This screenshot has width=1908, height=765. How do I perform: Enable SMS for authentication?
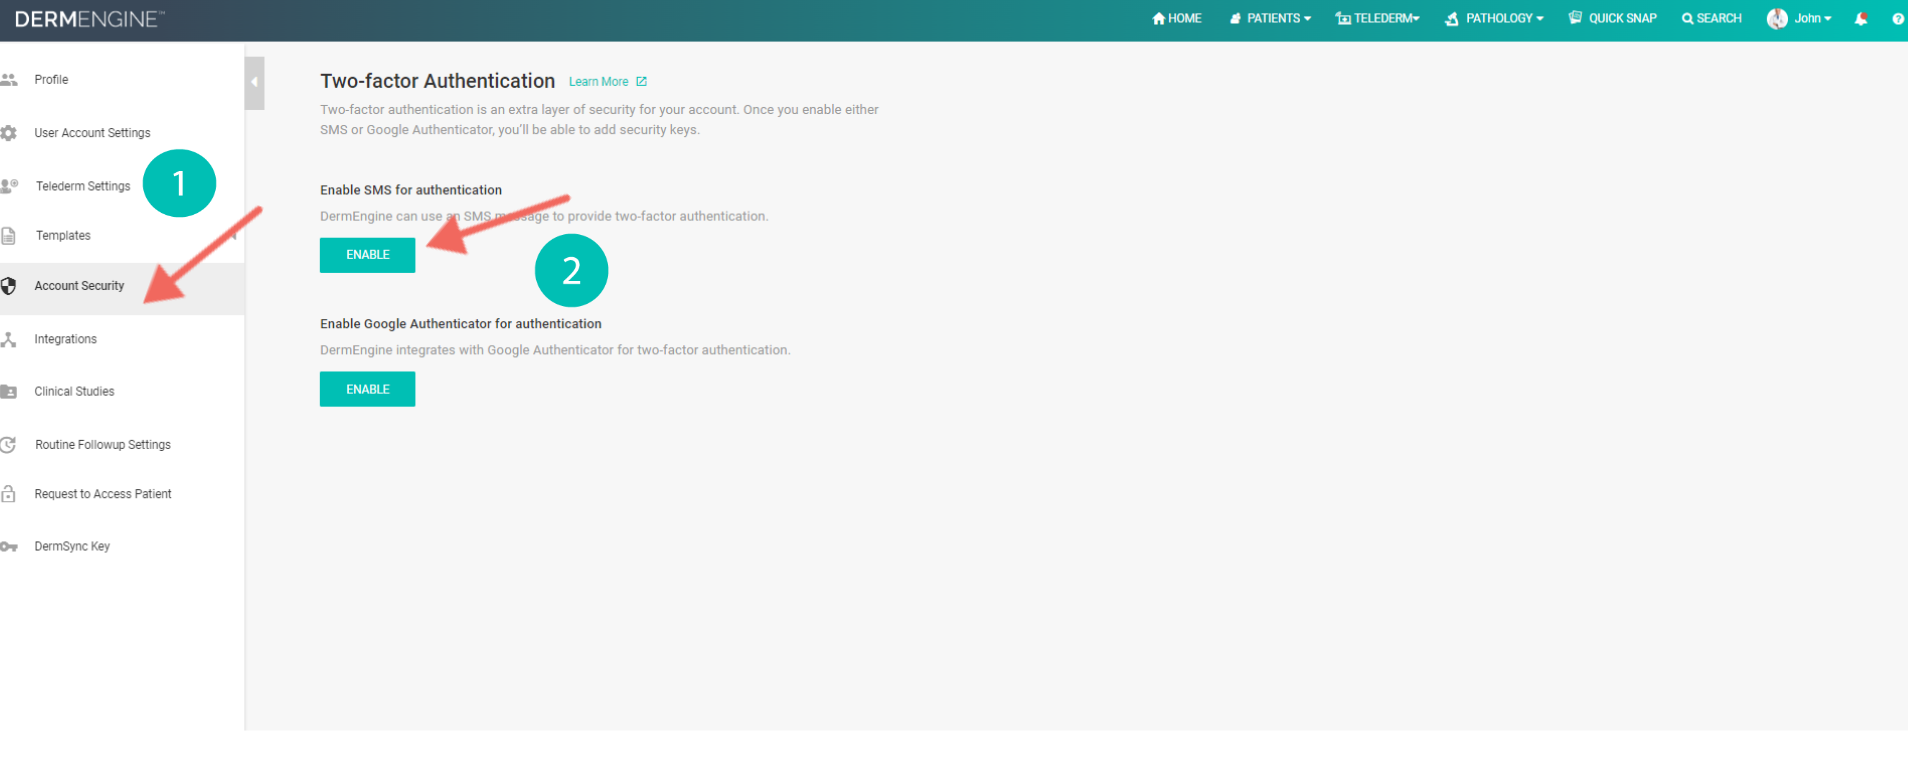[x=367, y=255]
